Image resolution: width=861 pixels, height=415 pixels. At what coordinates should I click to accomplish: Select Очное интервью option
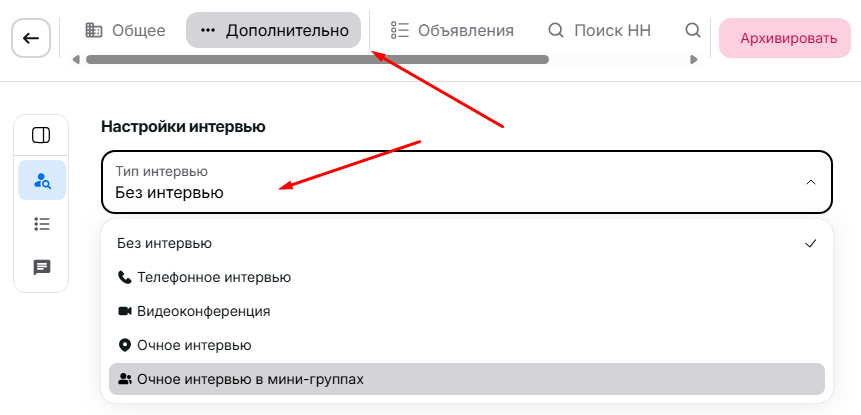(194, 345)
